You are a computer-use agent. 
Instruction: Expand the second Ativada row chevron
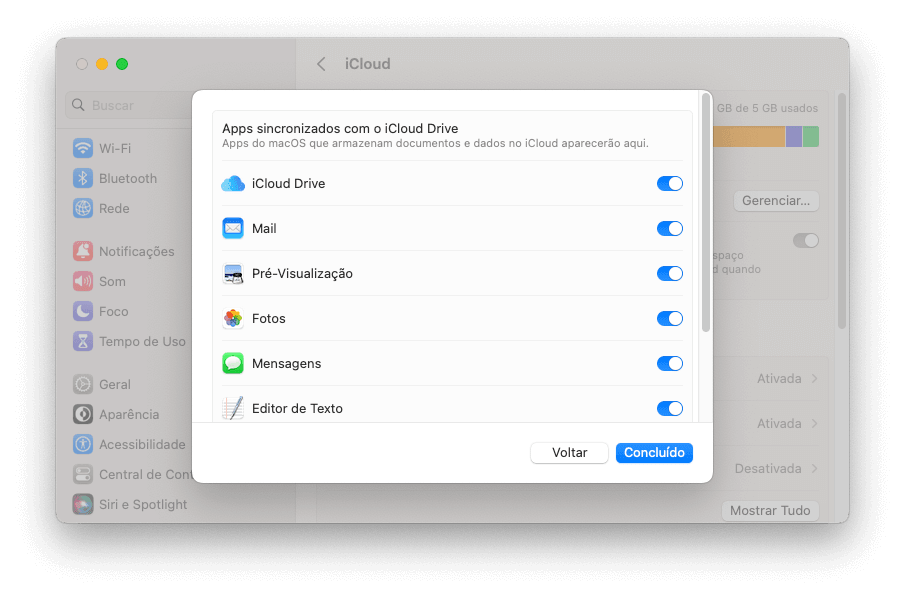(x=814, y=424)
